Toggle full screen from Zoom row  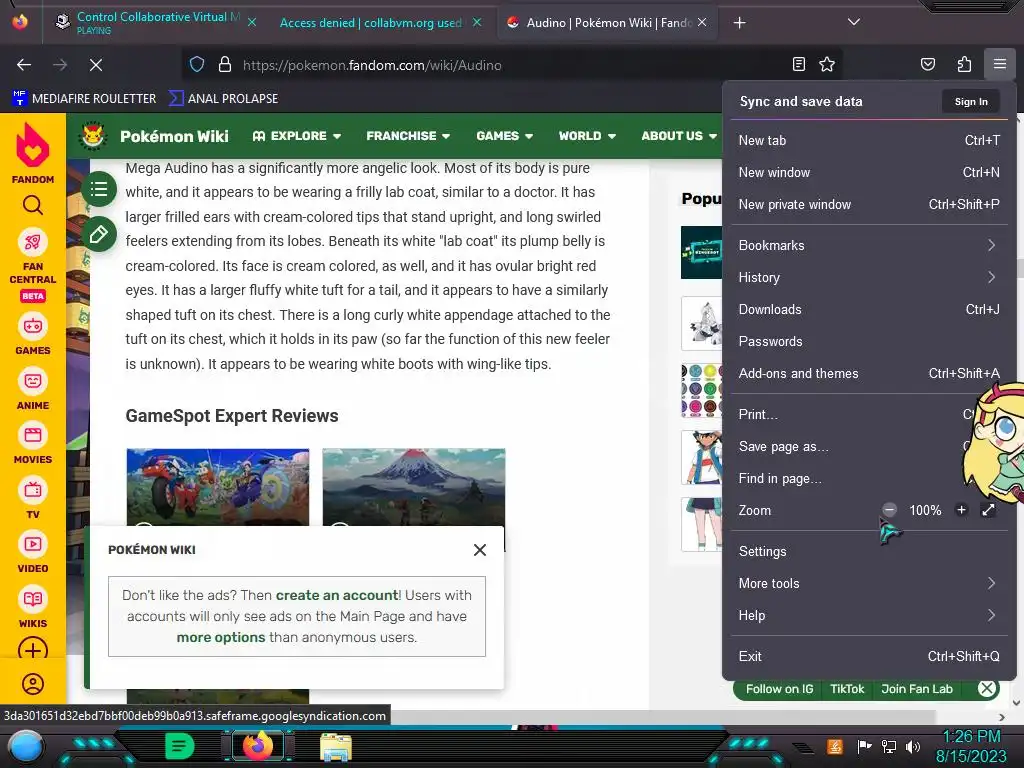(988, 510)
